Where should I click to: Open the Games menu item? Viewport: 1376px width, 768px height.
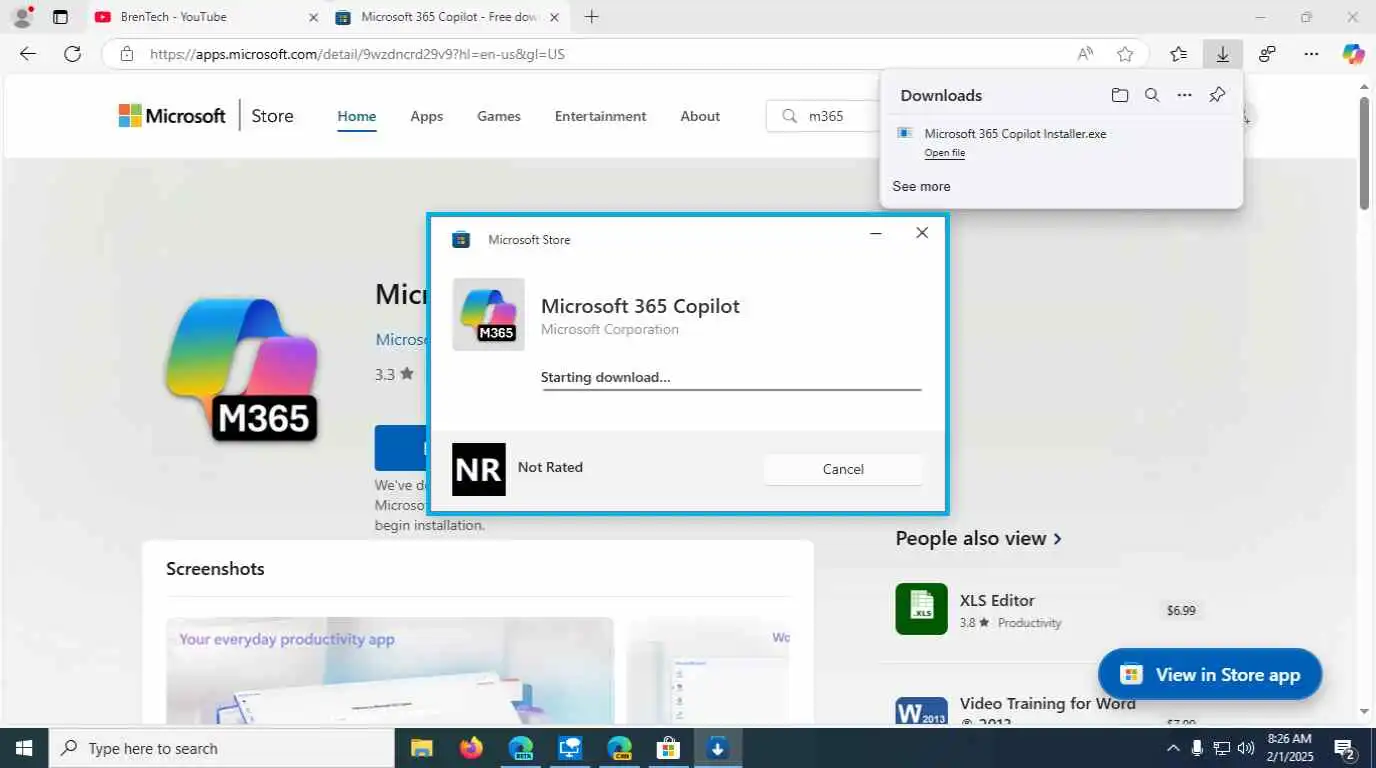click(x=499, y=116)
